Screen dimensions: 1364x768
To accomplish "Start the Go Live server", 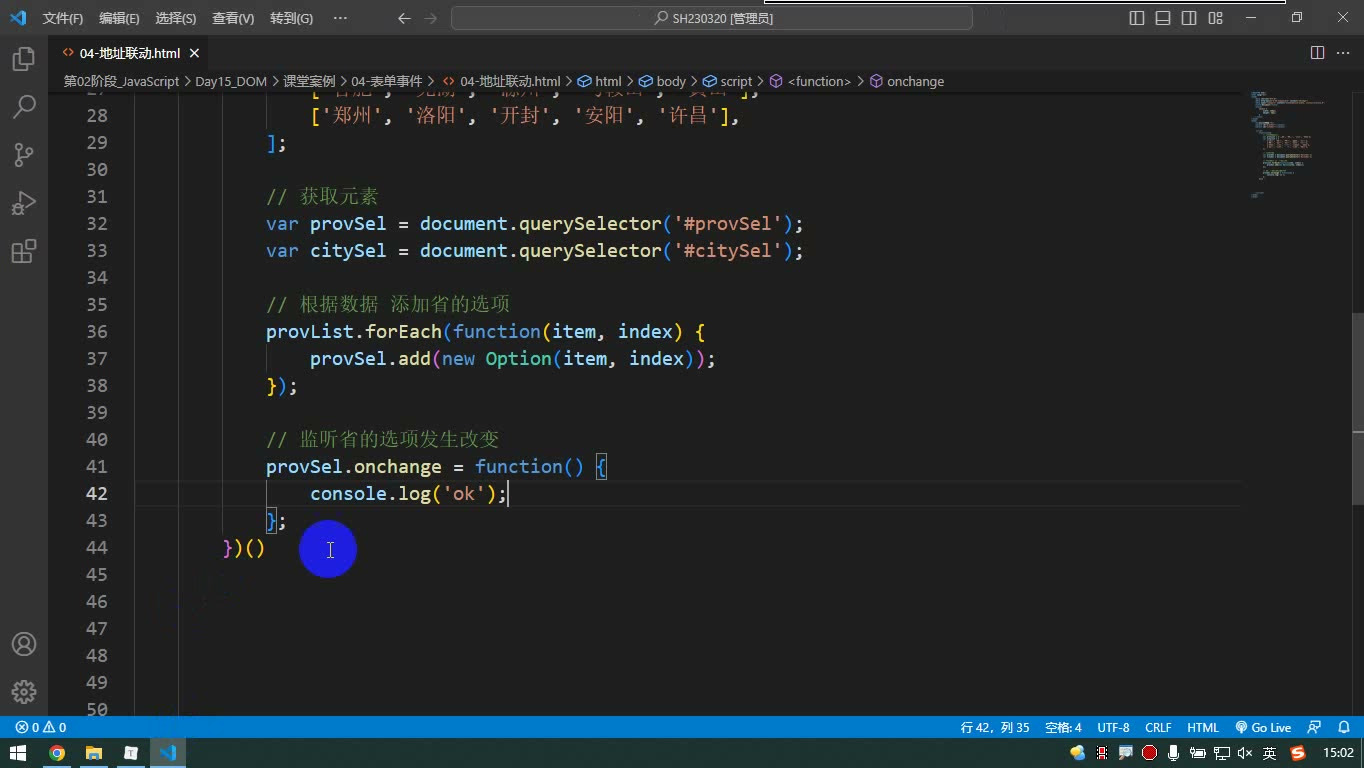I will point(1263,728).
